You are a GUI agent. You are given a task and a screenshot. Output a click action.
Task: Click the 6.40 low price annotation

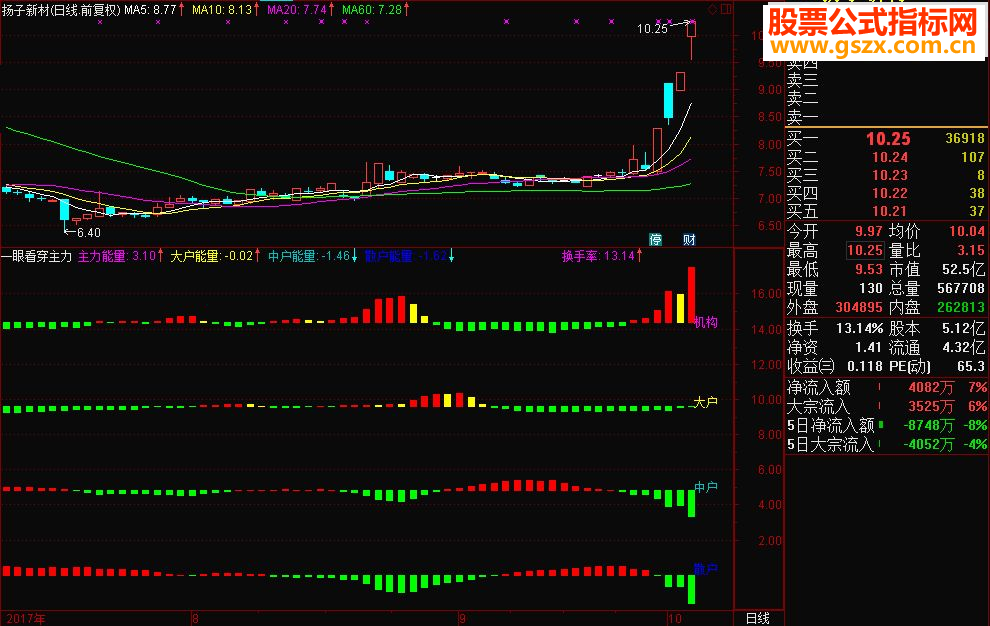point(88,232)
